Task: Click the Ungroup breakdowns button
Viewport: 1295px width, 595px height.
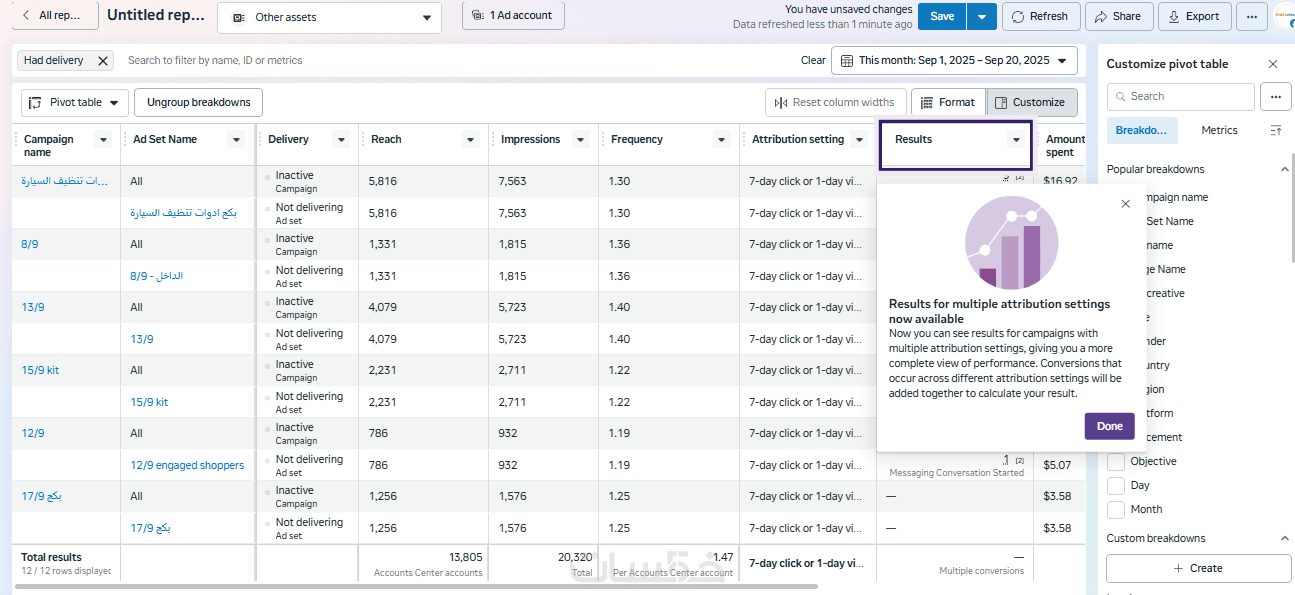Action: pos(198,102)
